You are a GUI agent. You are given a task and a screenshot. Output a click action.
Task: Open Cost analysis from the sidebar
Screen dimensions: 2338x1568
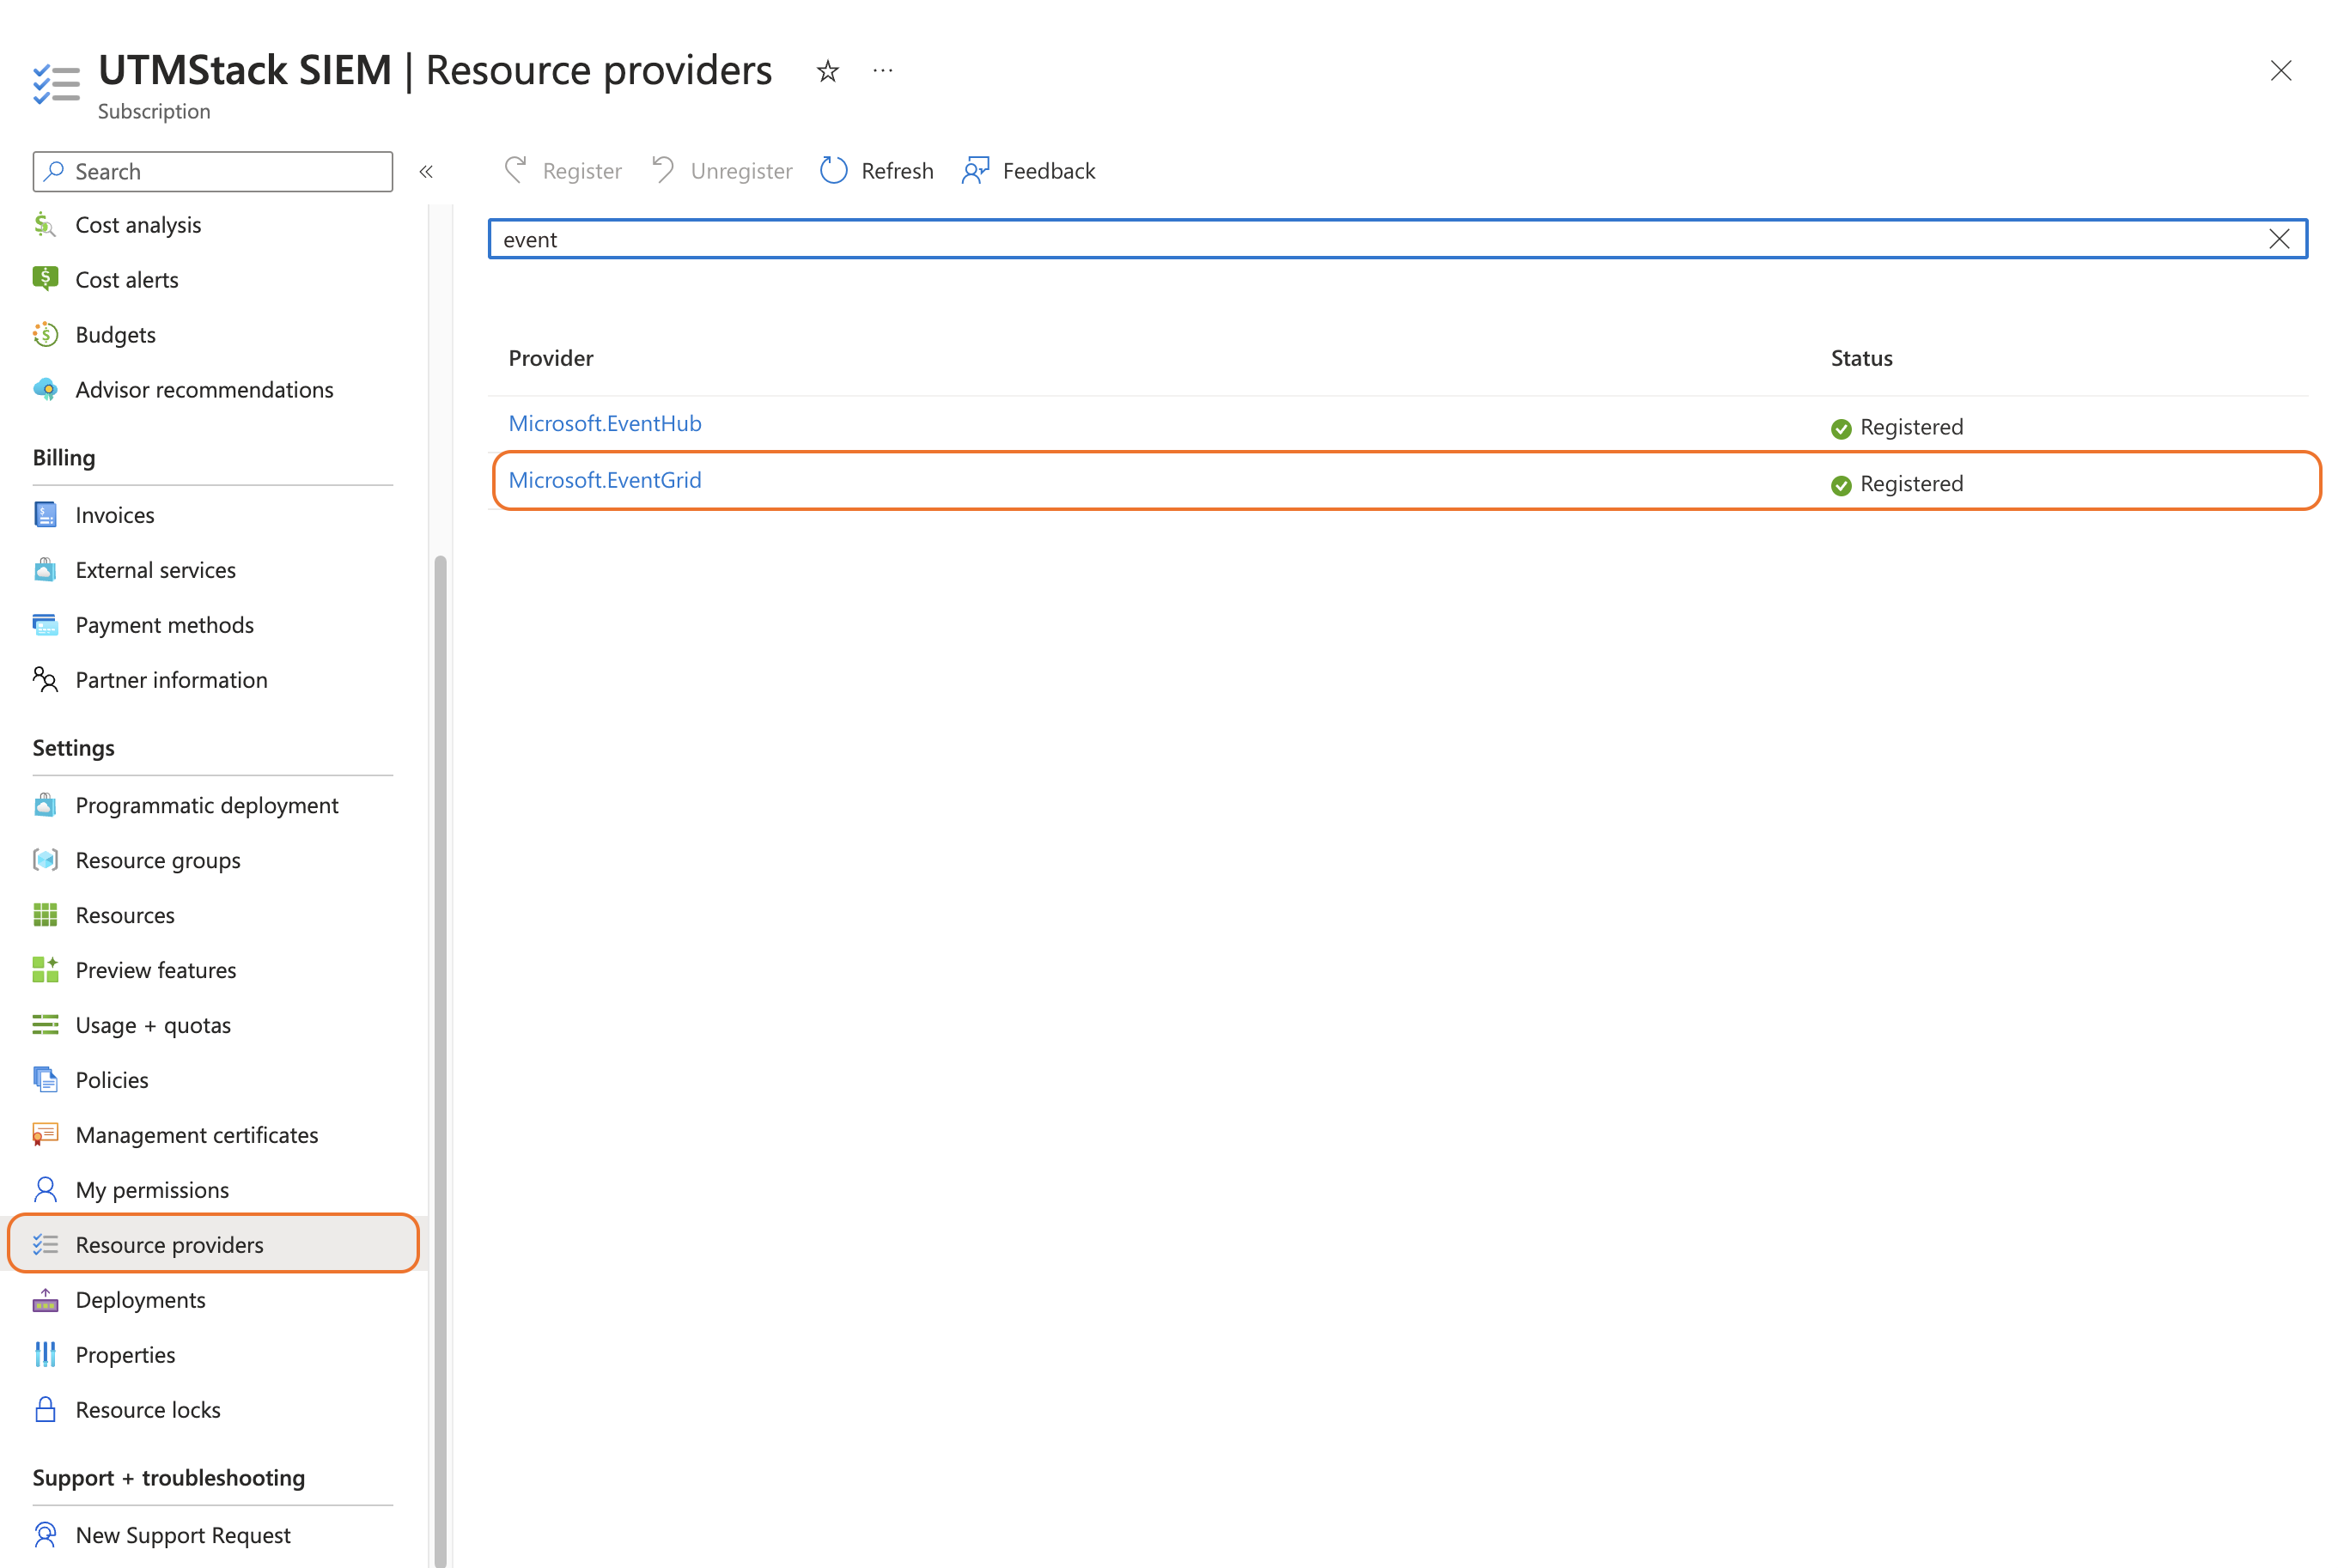138,225
